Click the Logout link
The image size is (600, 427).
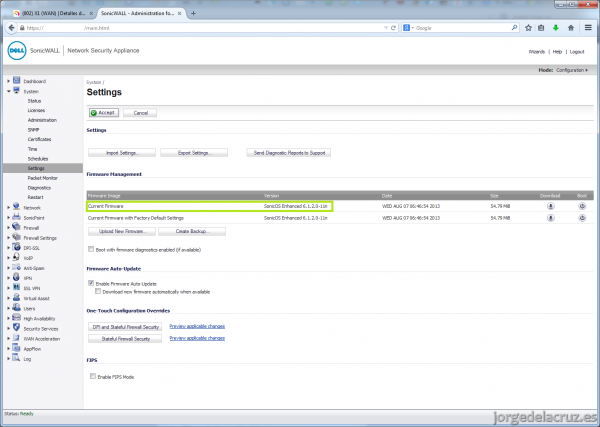[x=577, y=52]
